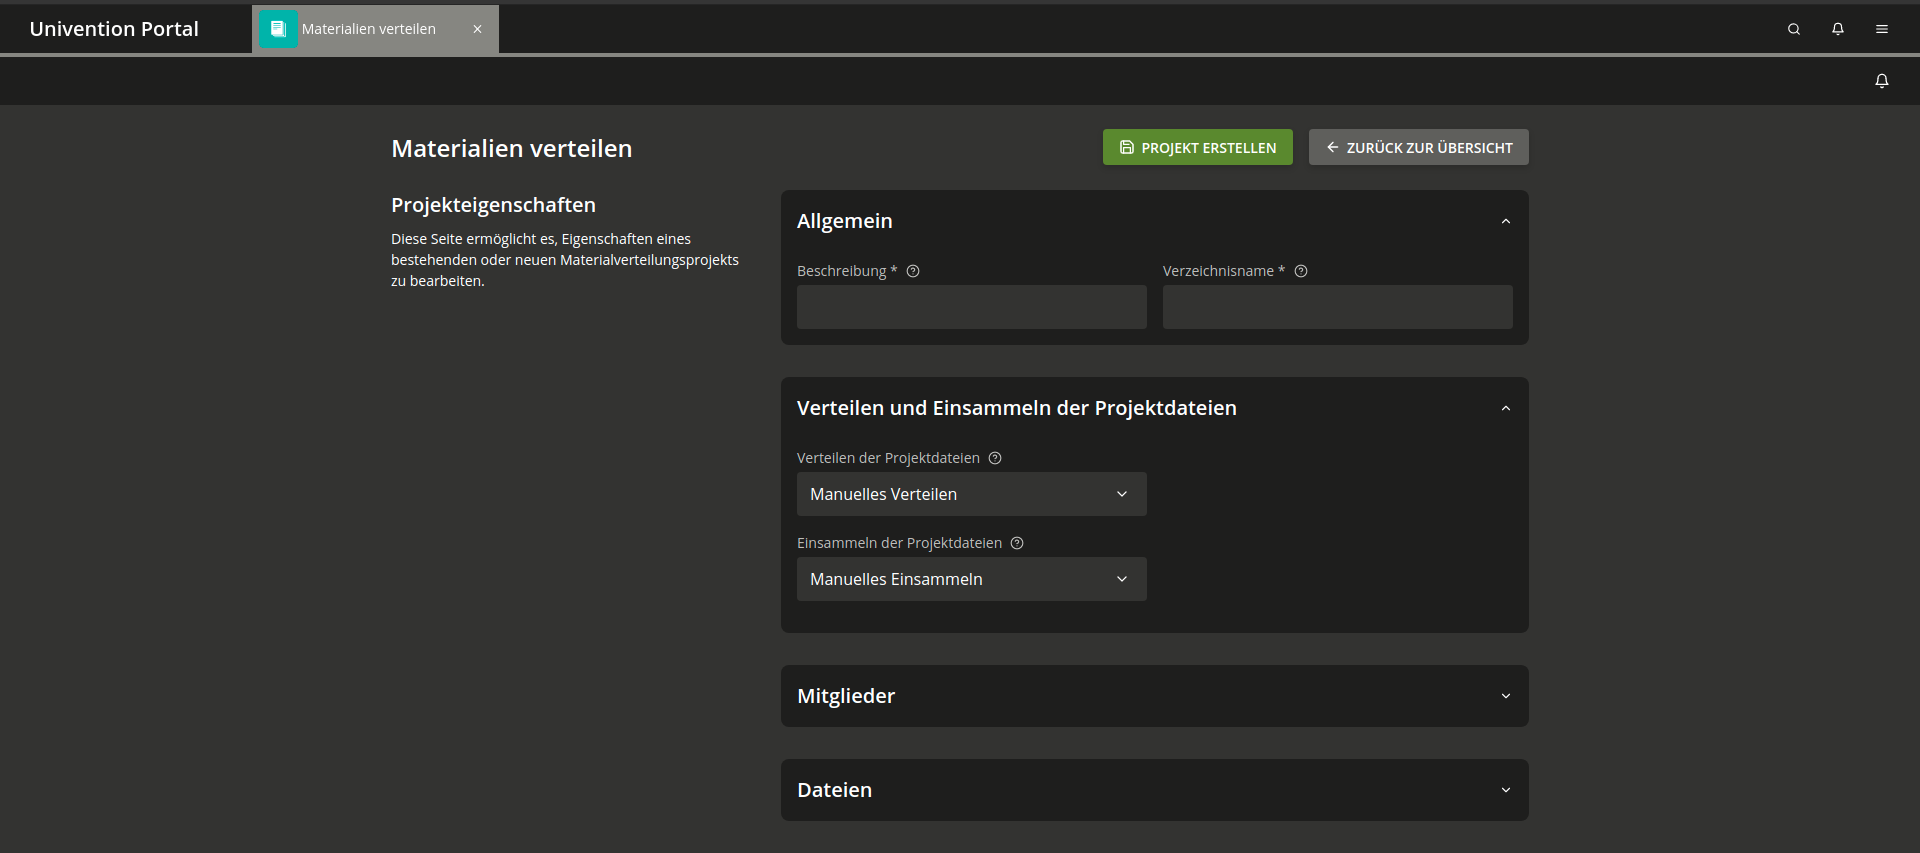Go back via Zurück zur Übersicht
Screen dimensions: 1920x853
[1419, 147]
